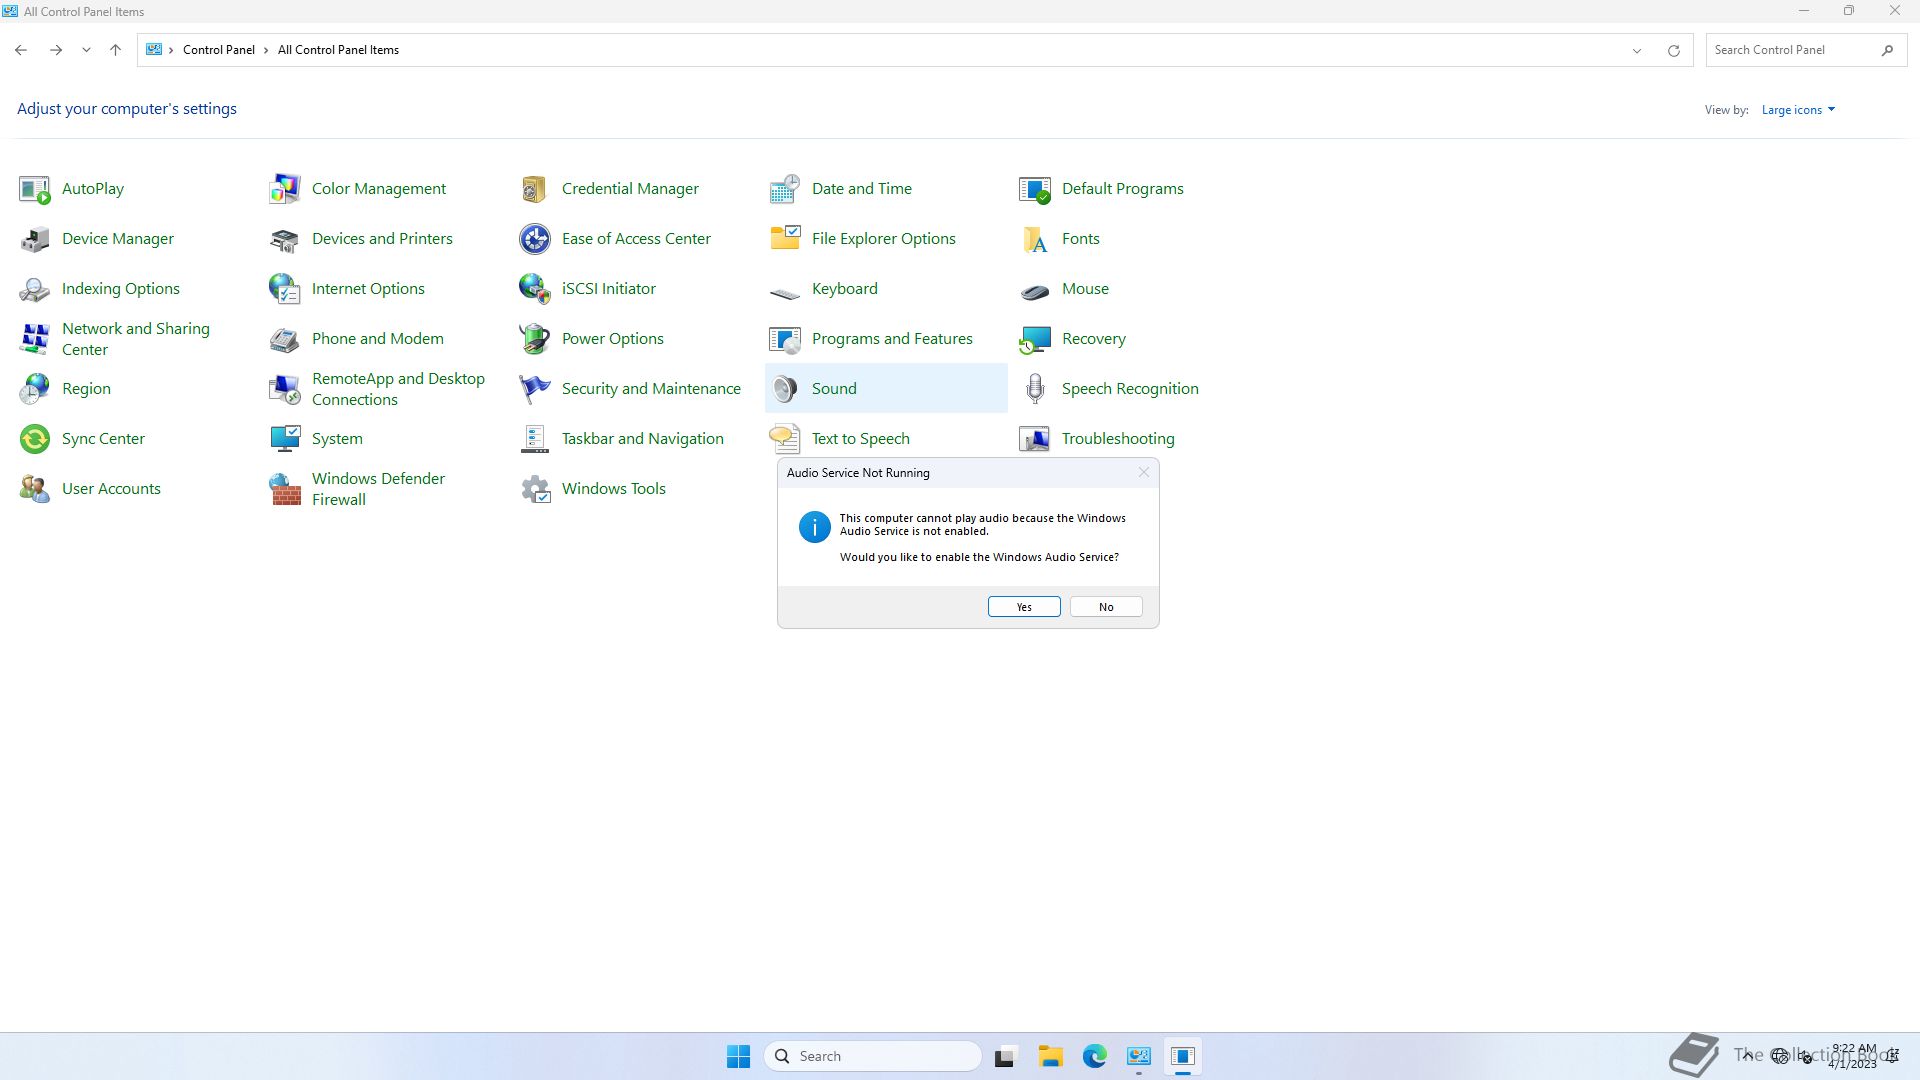This screenshot has height=1080, width=1920.
Task: Go up one level with Up arrow
Action: pos(115,50)
